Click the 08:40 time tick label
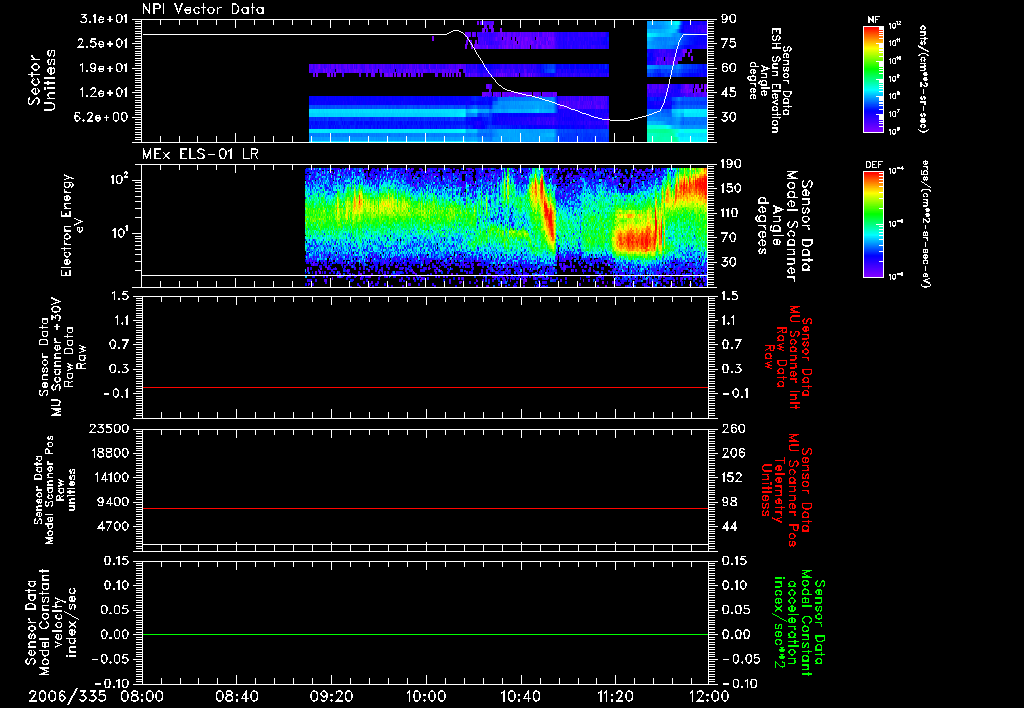Screen dimensions: 1024x708 point(237,696)
